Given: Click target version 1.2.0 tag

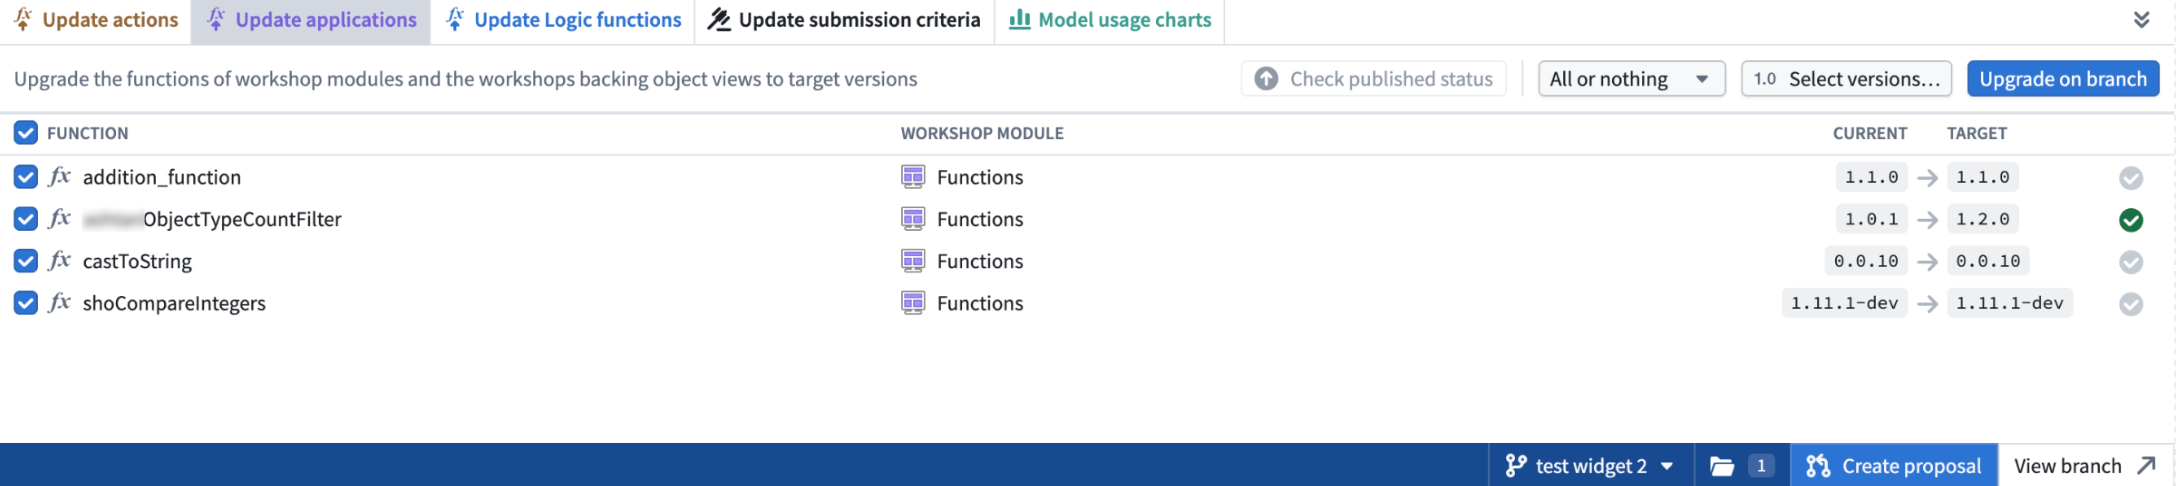Looking at the screenshot, I should pyautogui.click(x=1983, y=219).
